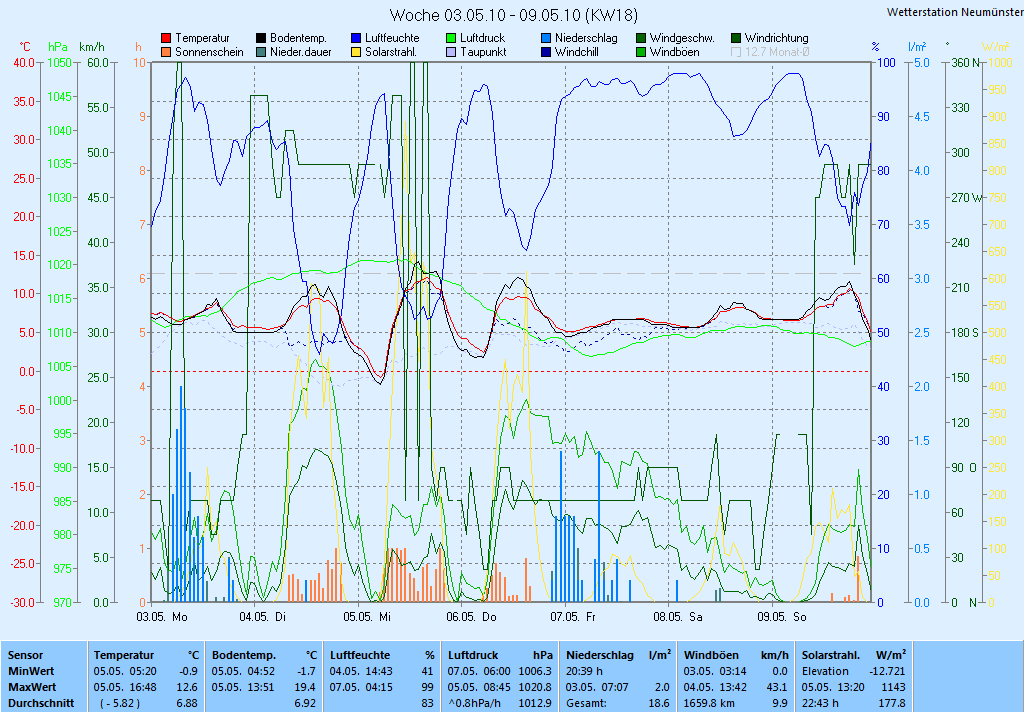Click the 270 W wind direction label
The height and width of the screenshot is (712, 1024).
point(967,197)
